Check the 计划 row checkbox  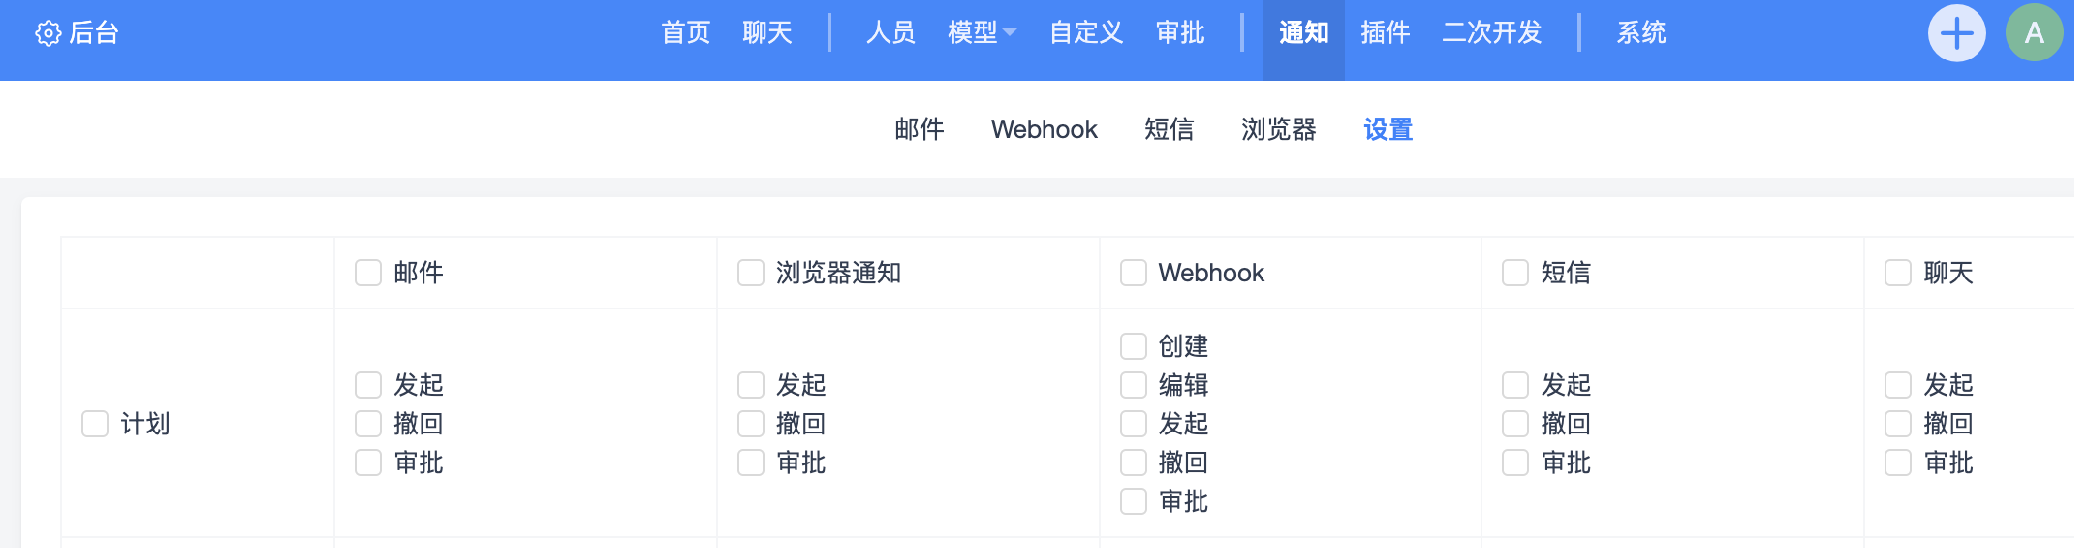coord(95,424)
